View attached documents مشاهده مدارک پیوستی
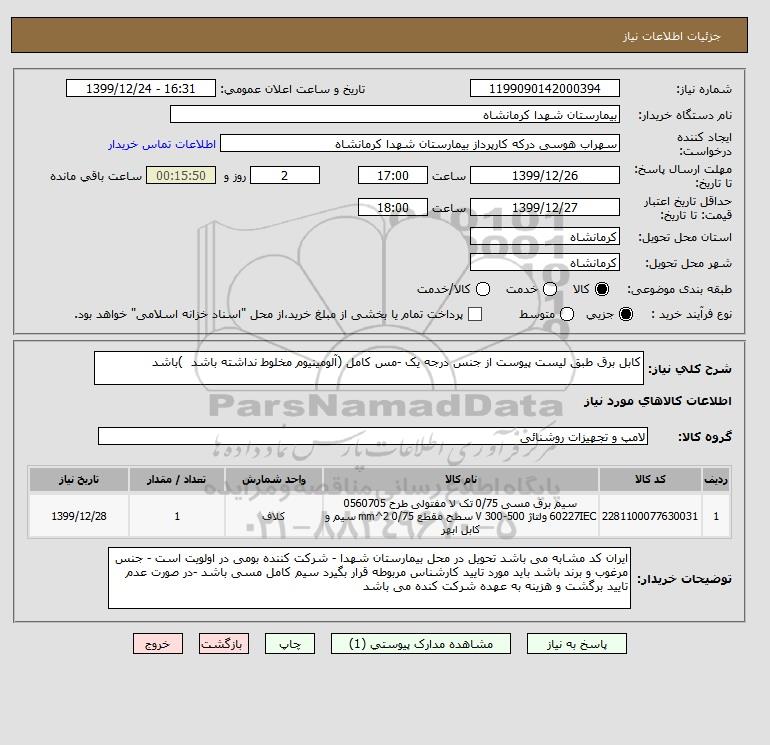 tap(421, 644)
